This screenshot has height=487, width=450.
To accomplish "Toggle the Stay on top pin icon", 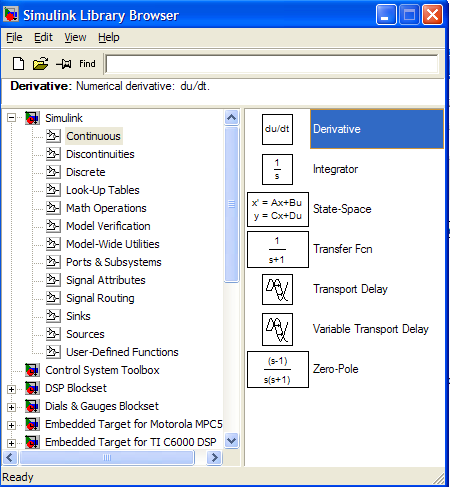I will tap(64, 63).
